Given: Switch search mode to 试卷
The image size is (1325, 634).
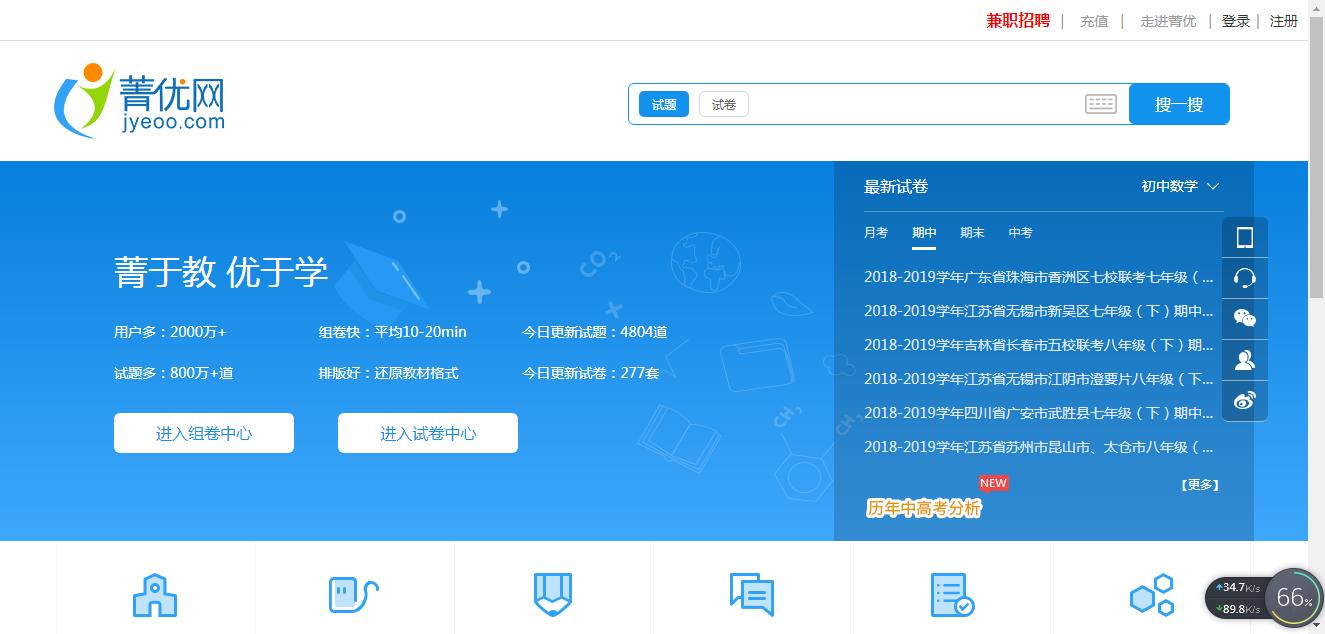Looking at the screenshot, I should click(x=723, y=103).
